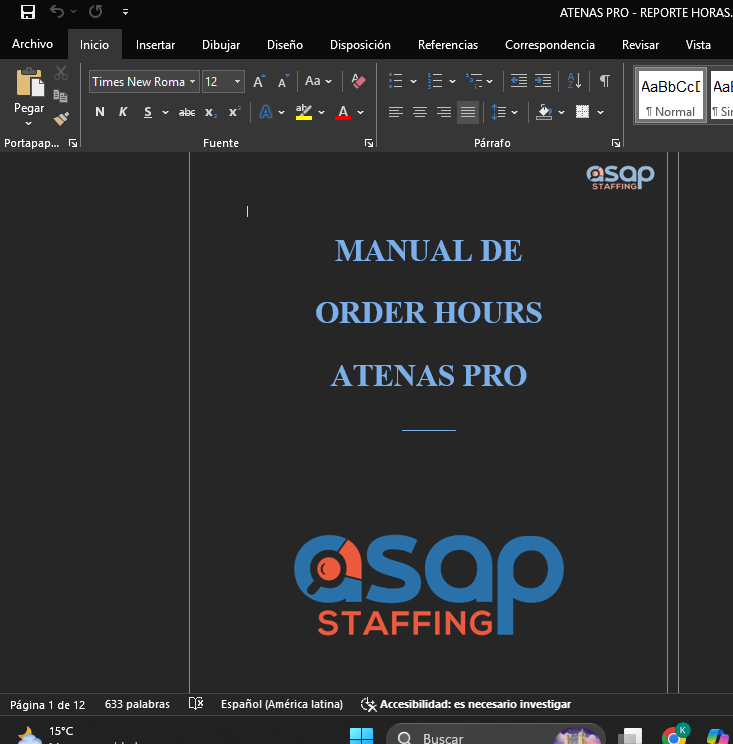
Task: Increase the paragraph indent
Action: (543, 81)
